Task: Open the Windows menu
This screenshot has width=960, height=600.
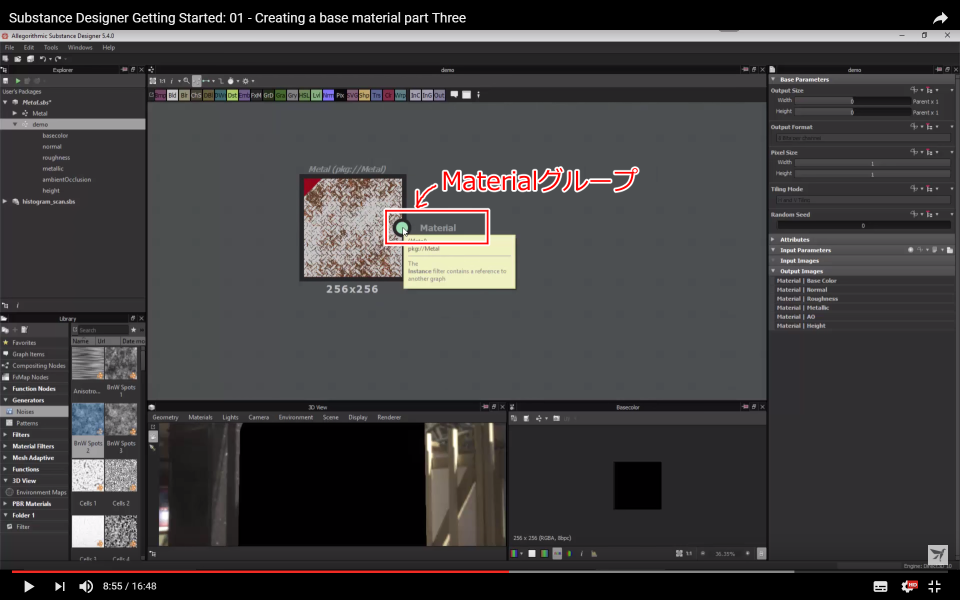Action: tap(80, 47)
